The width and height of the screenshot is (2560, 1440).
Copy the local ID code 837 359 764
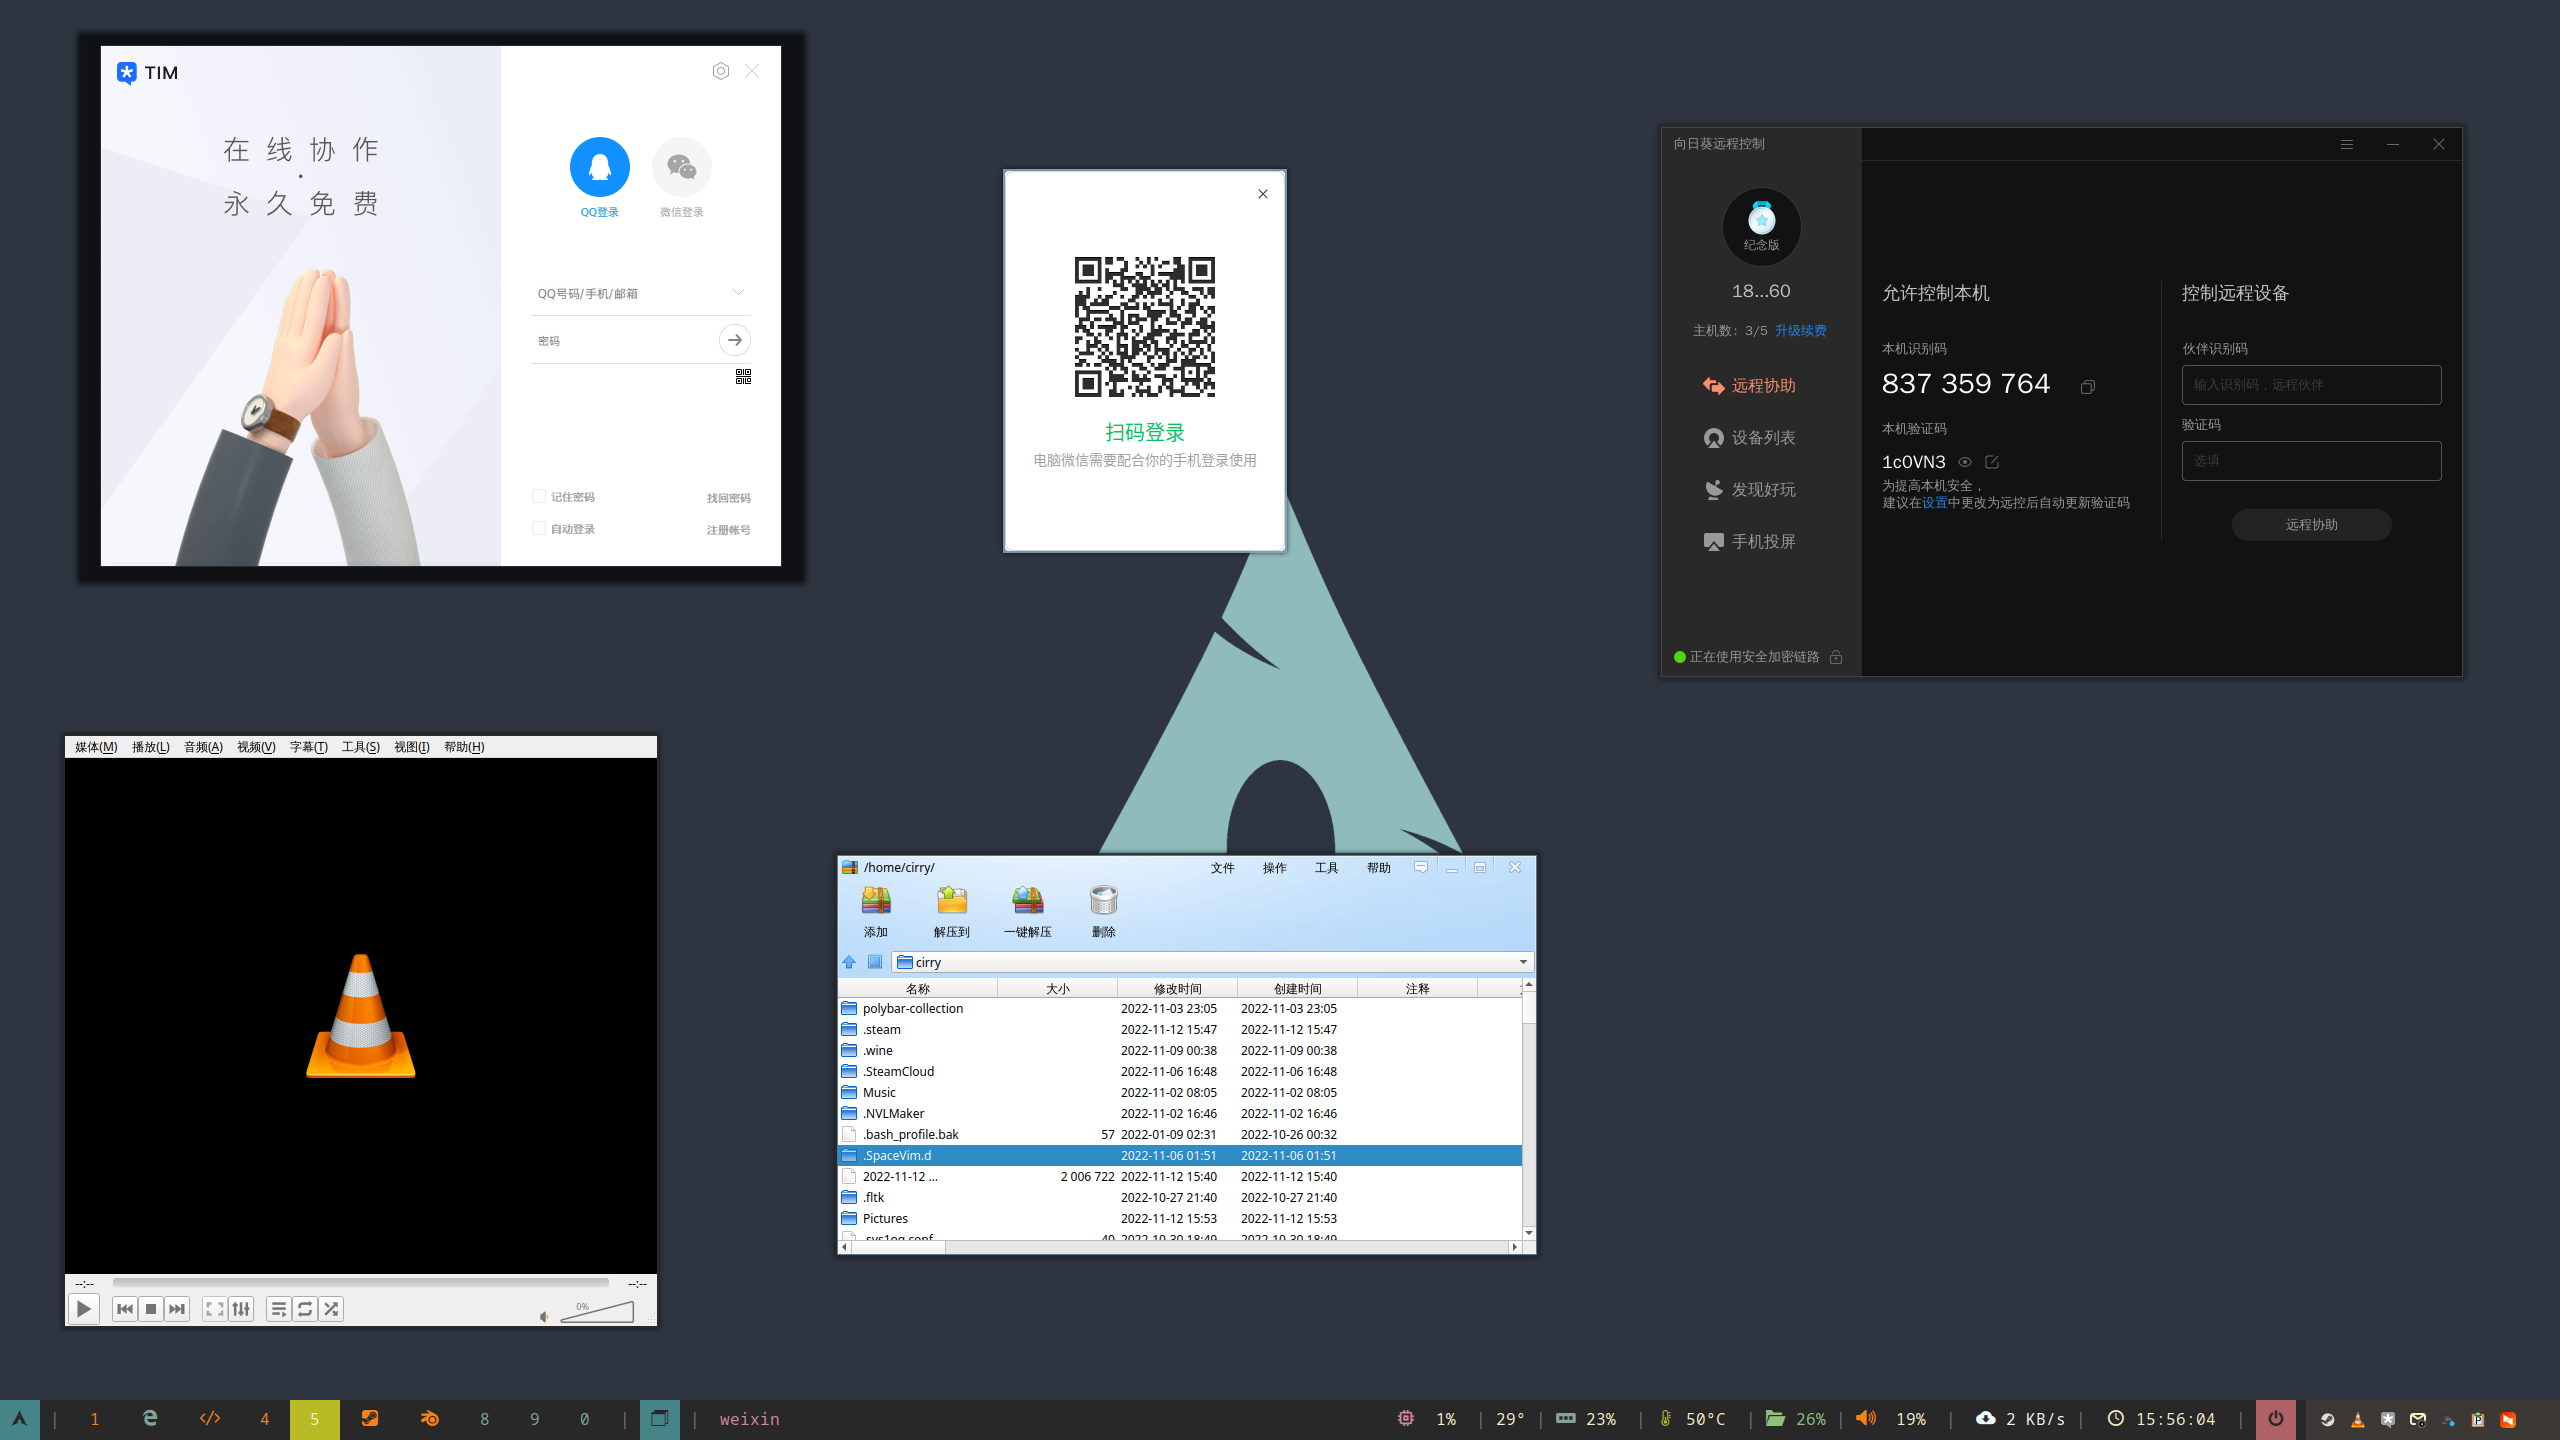[x=2087, y=387]
